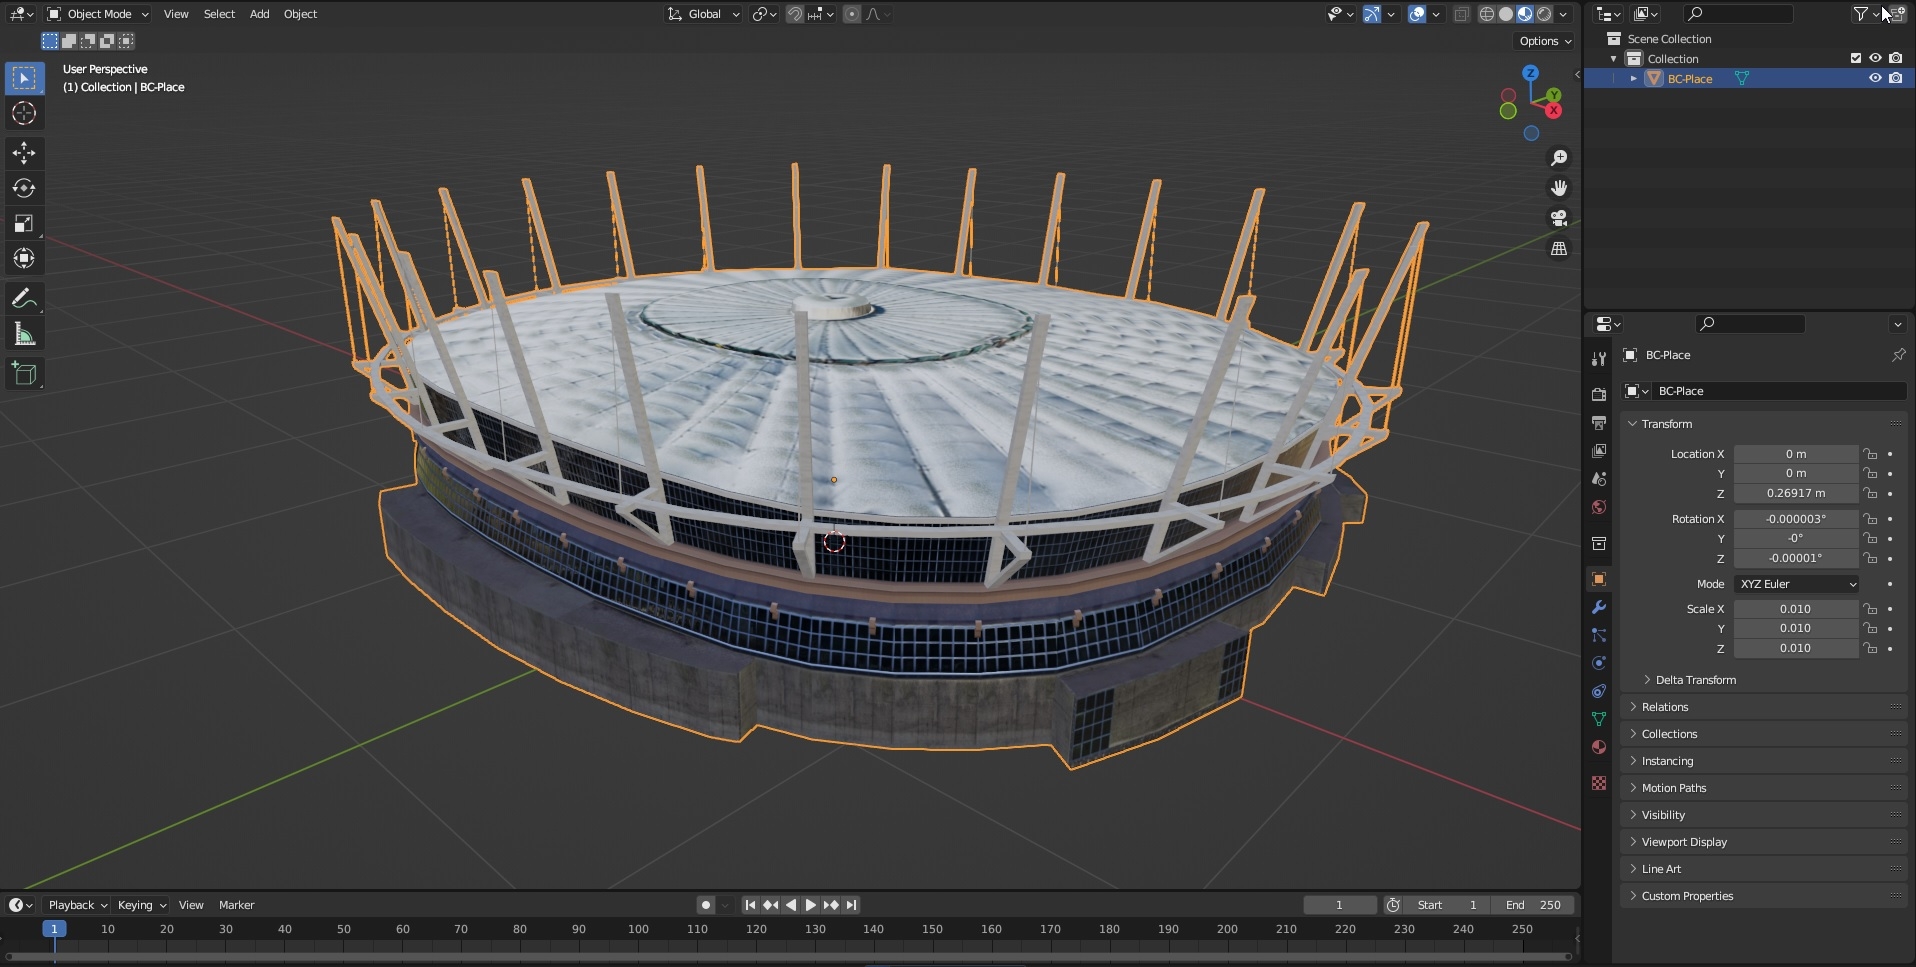Choose the Rotate tool in toolbar
This screenshot has width=1916, height=967.
[24, 188]
